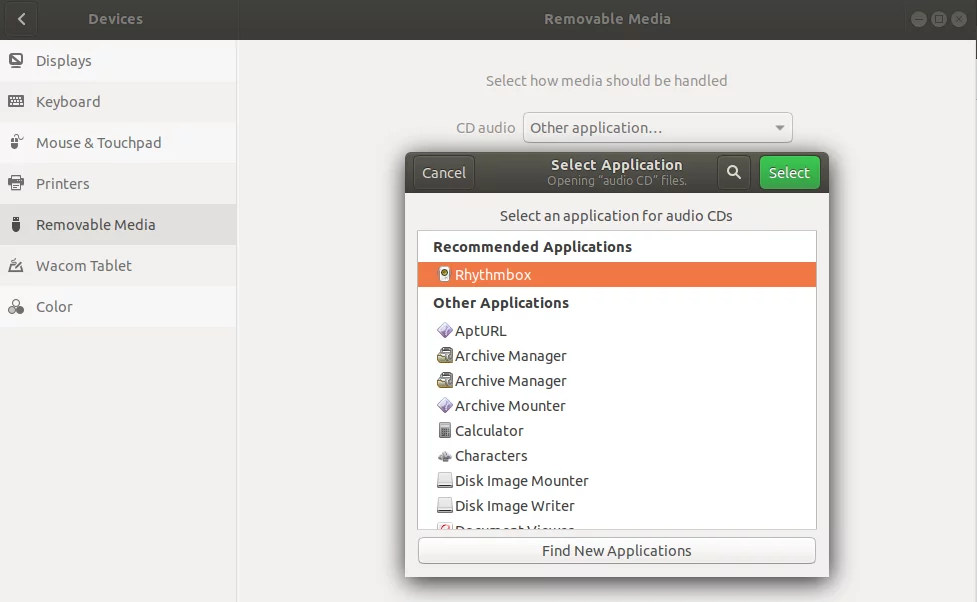Viewport: 977px width, 602px height.
Task: Select the Rhythmbox speaker icon
Action: pyautogui.click(x=445, y=274)
